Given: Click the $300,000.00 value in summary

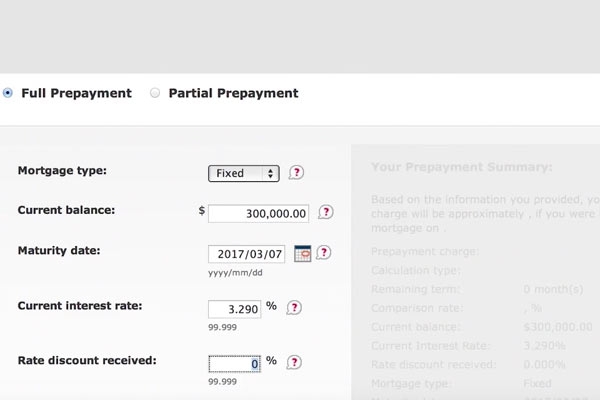Looking at the screenshot, I should (x=558, y=327).
